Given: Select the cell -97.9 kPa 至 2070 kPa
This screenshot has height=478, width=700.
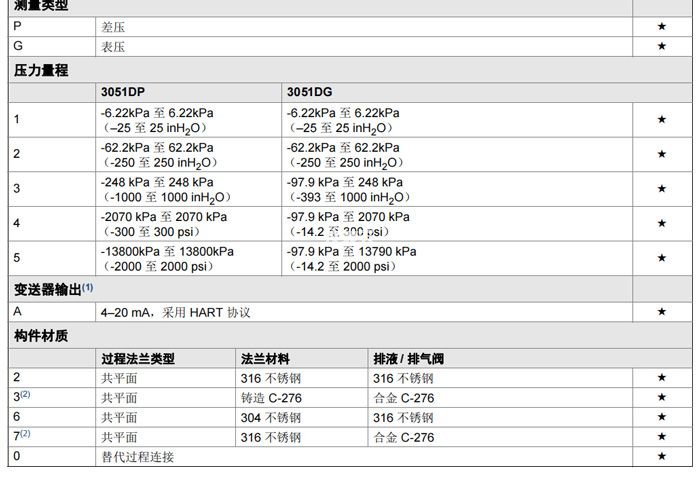Looking at the screenshot, I should (x=457, y=224).
